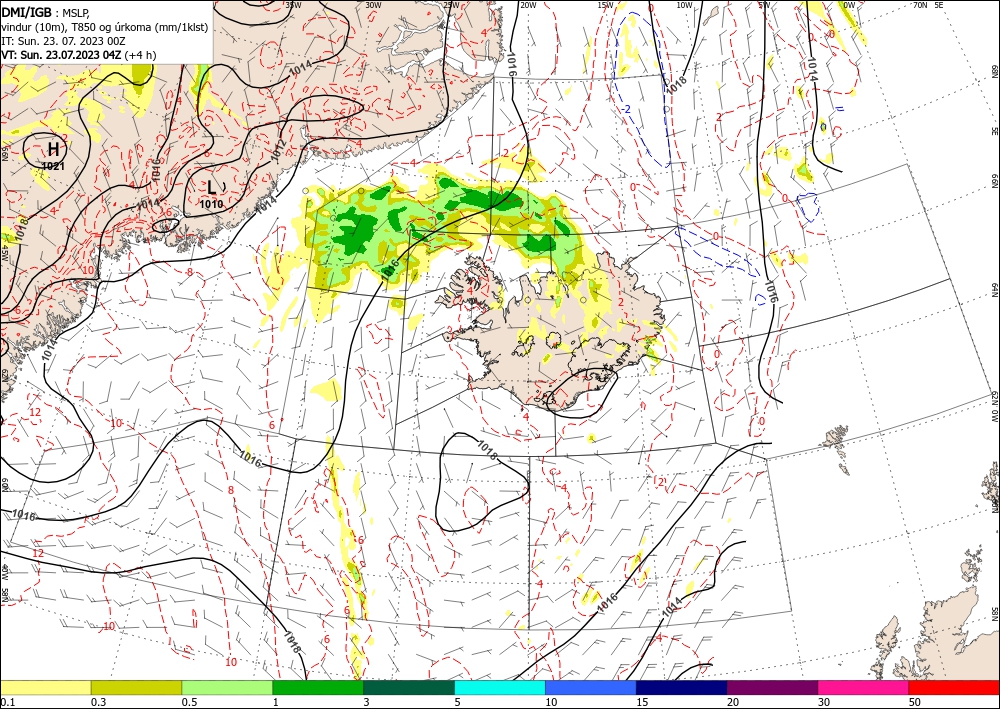
Task: Select the '1021' high pressure value
Action: coord(53,166)
